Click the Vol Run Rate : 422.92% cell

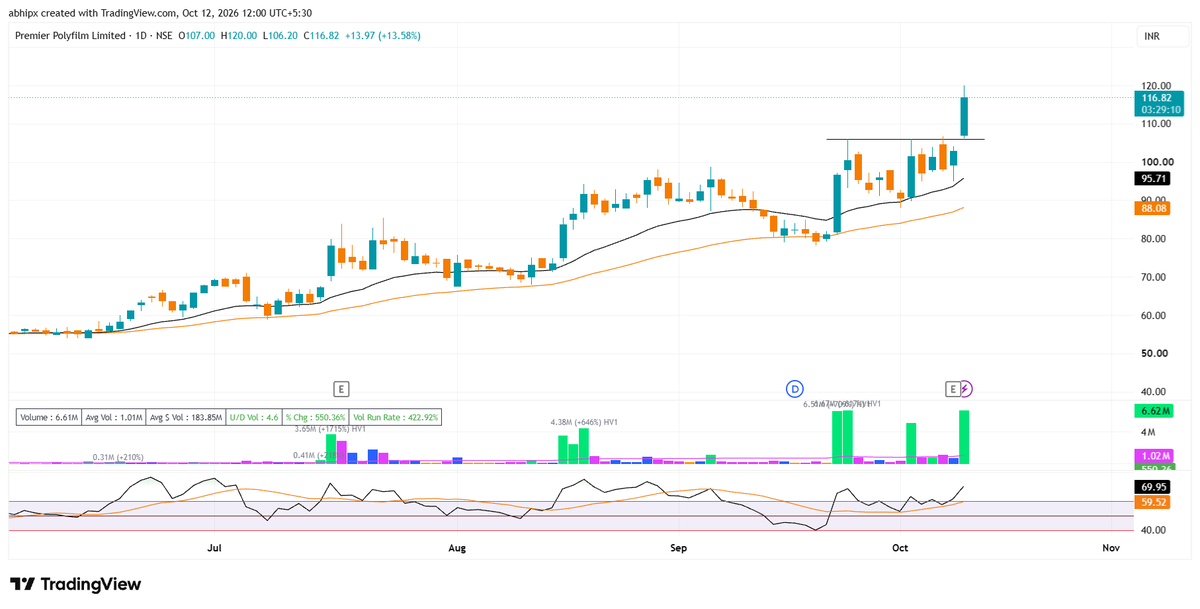[395, 418]
